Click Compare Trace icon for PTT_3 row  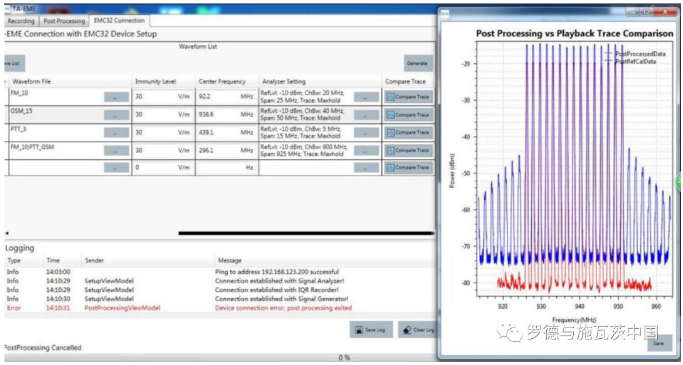pos(390,132)
